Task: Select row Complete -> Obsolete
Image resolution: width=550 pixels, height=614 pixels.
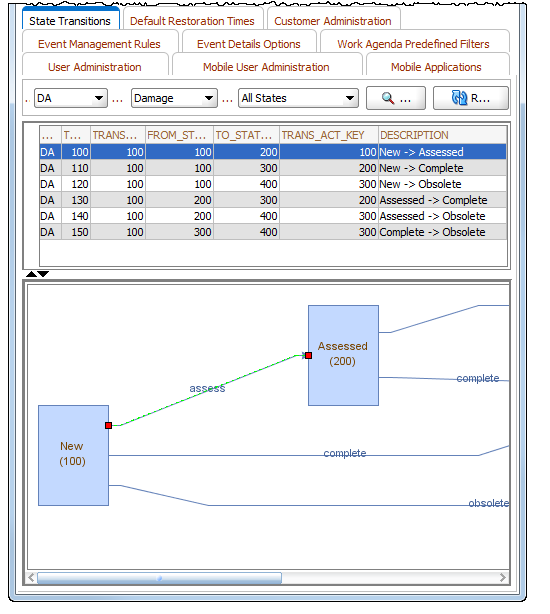Action: 273,232
